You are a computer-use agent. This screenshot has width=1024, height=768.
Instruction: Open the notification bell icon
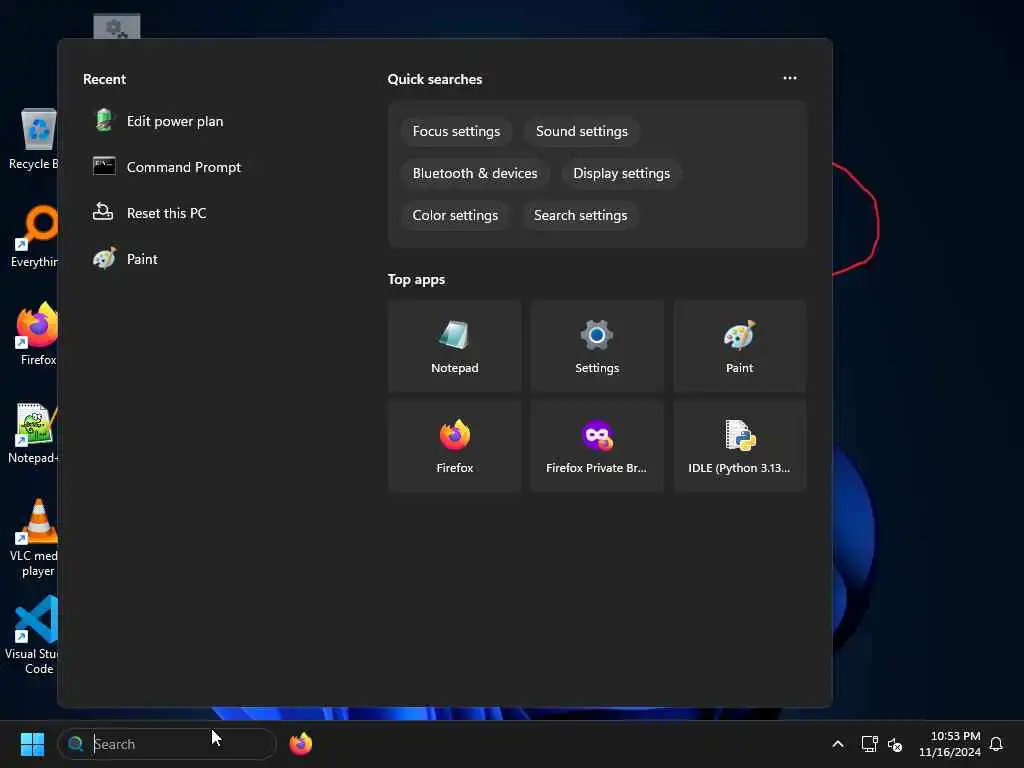(996, 744)
